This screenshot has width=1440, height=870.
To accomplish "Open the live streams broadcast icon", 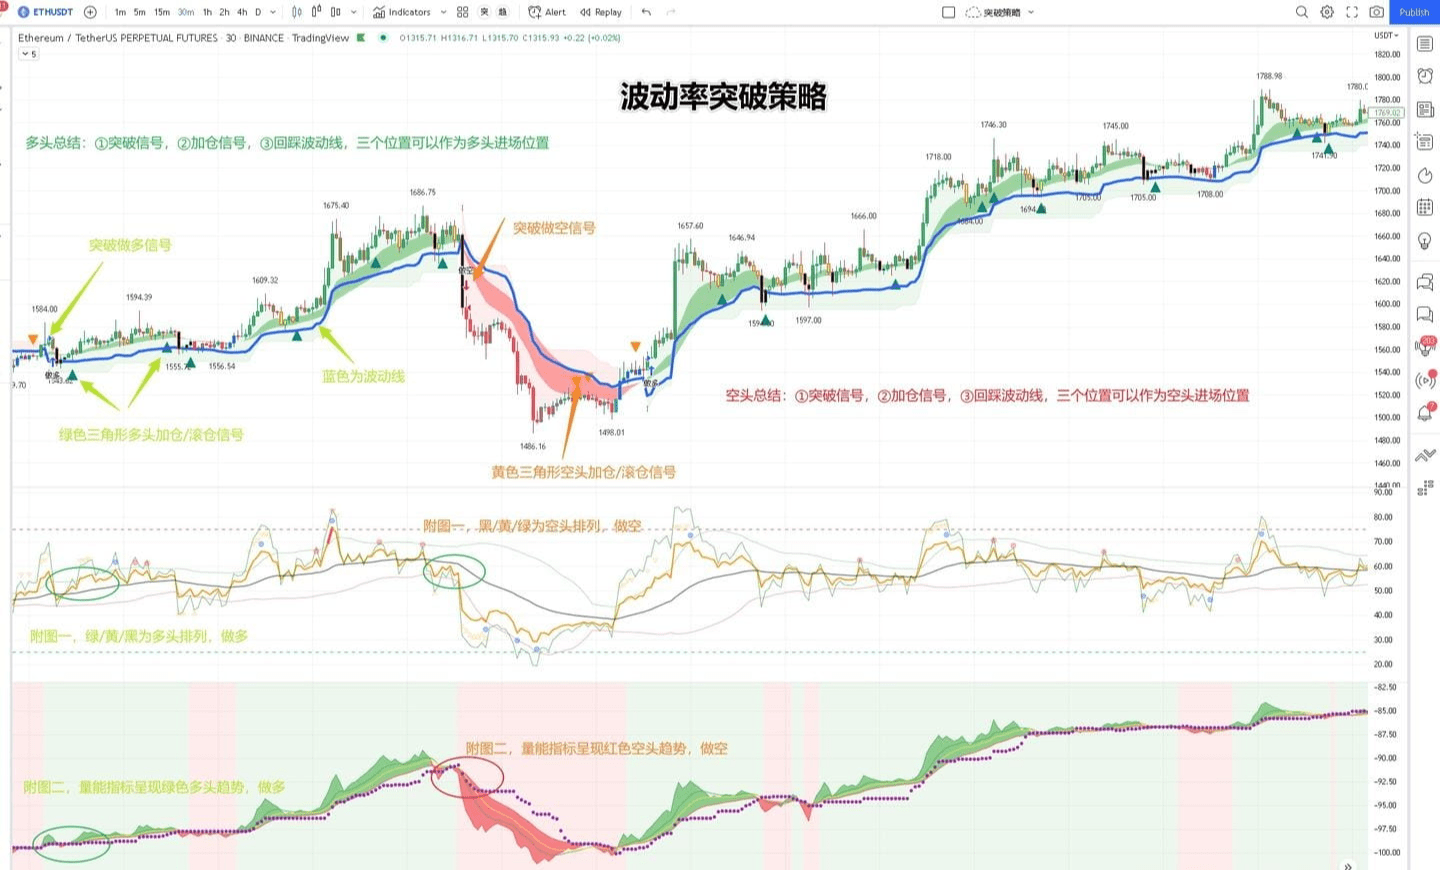I will (x=1425, y=380).
